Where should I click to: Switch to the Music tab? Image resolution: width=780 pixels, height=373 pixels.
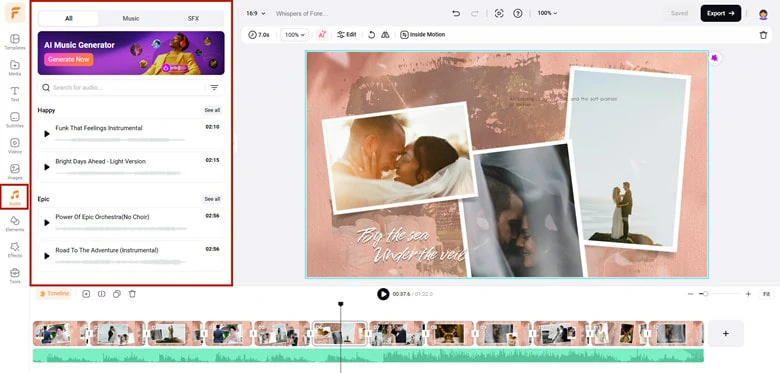131,18
